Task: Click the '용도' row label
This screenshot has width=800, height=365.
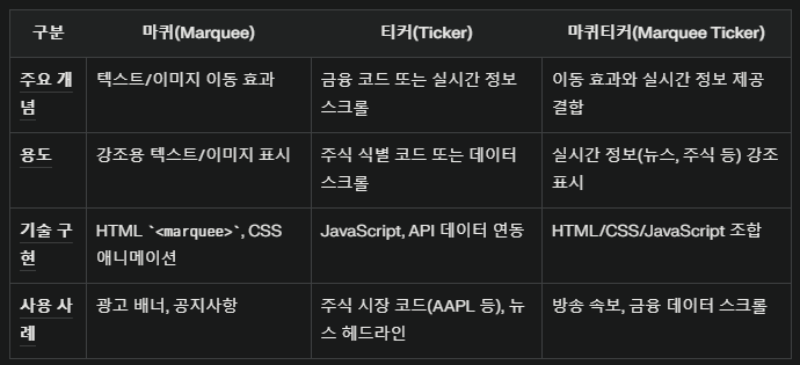Action: [x=48, y=170]
